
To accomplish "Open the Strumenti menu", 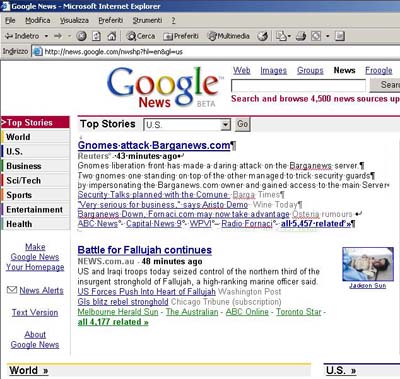I will click(x=147, y=20).
